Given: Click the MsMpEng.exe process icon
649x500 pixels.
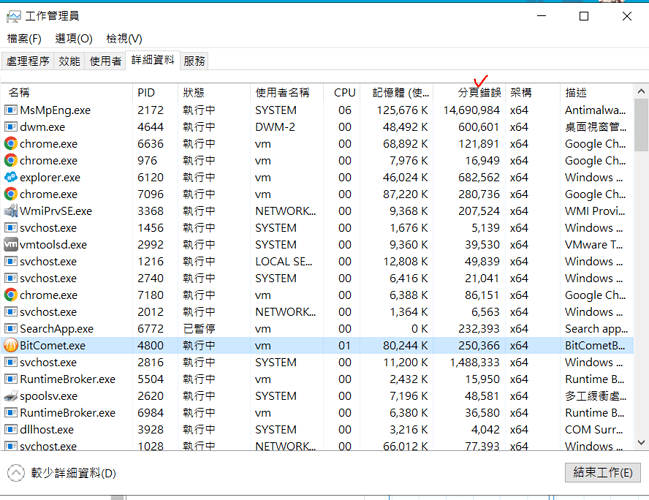Looking at the screenshot, I should coord(11,110).
